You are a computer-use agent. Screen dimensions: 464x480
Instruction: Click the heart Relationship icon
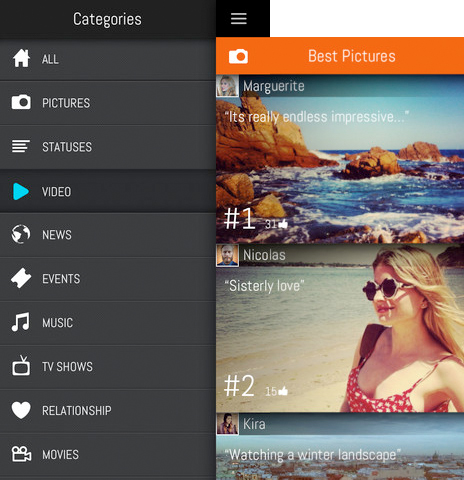(x=21, y=410)
